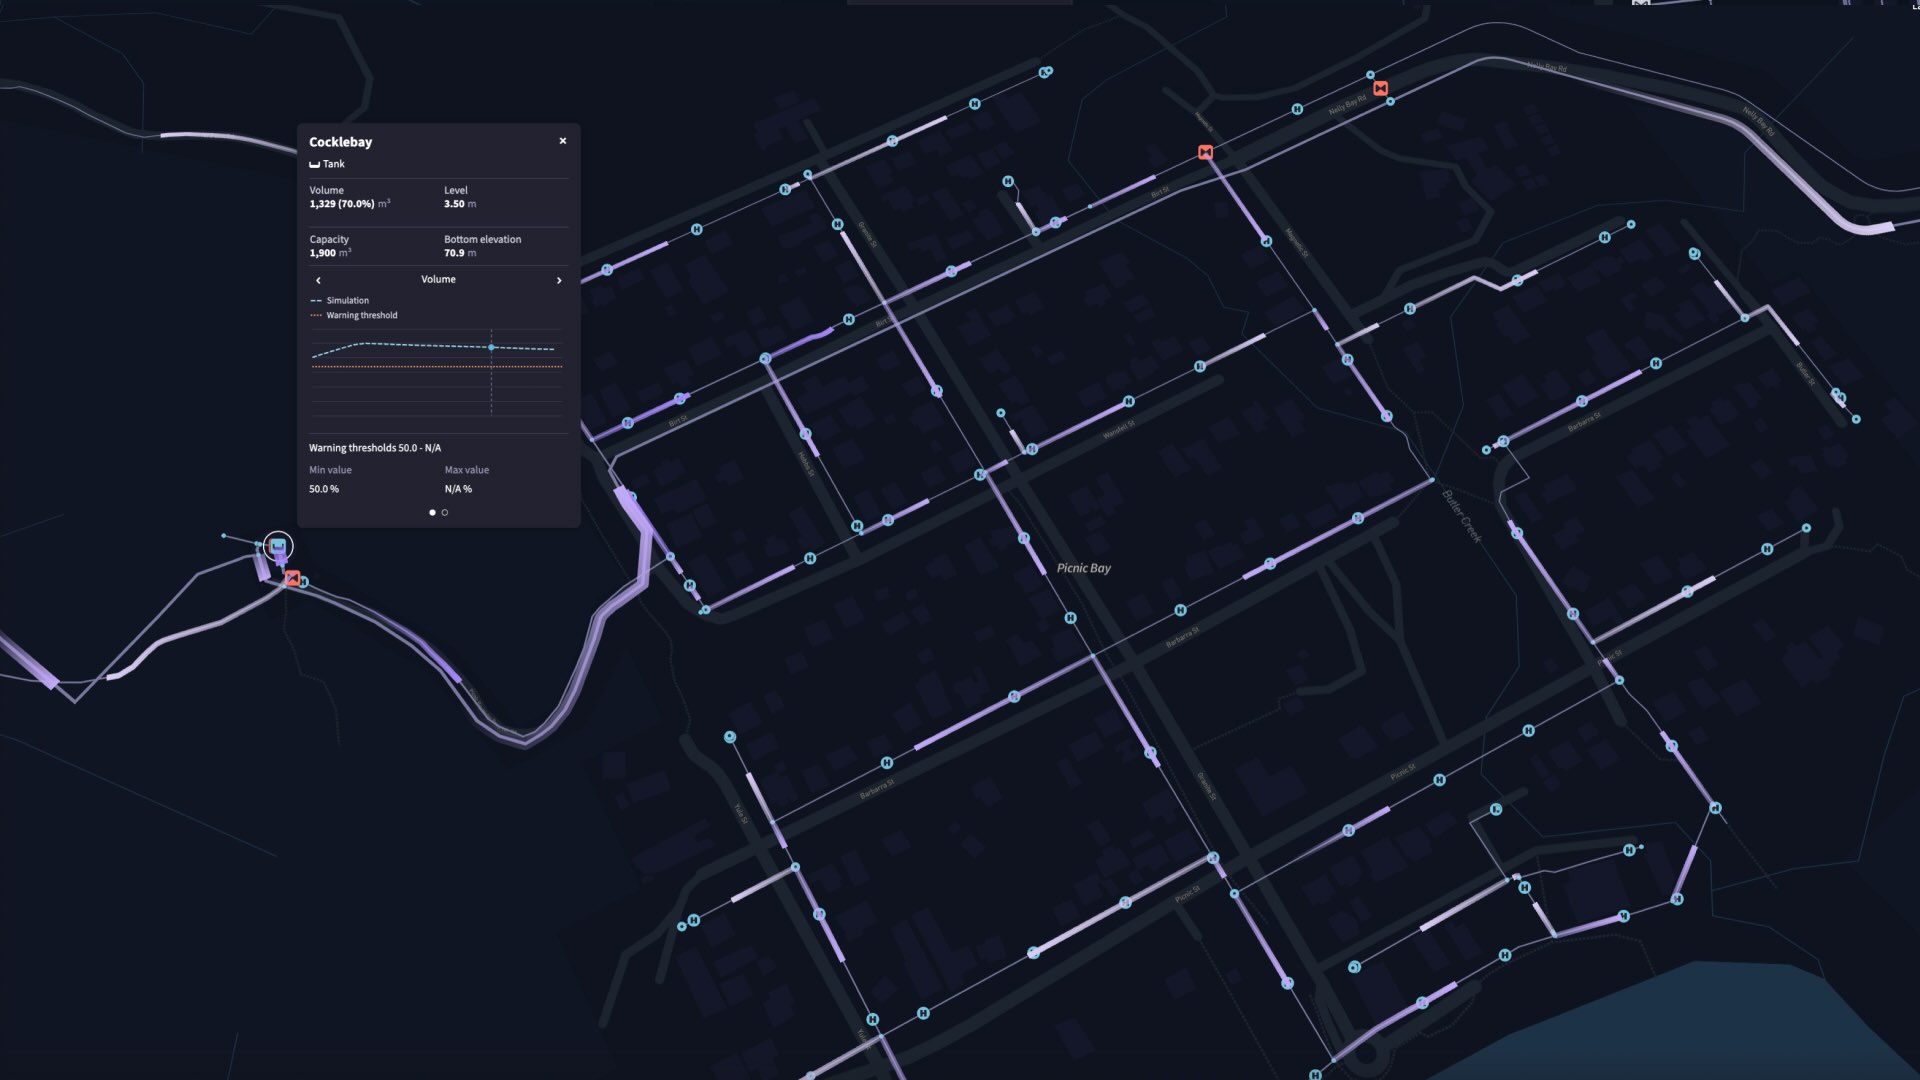
Task: Click the Volume chart title selector
Action: (x=438, y=280)
